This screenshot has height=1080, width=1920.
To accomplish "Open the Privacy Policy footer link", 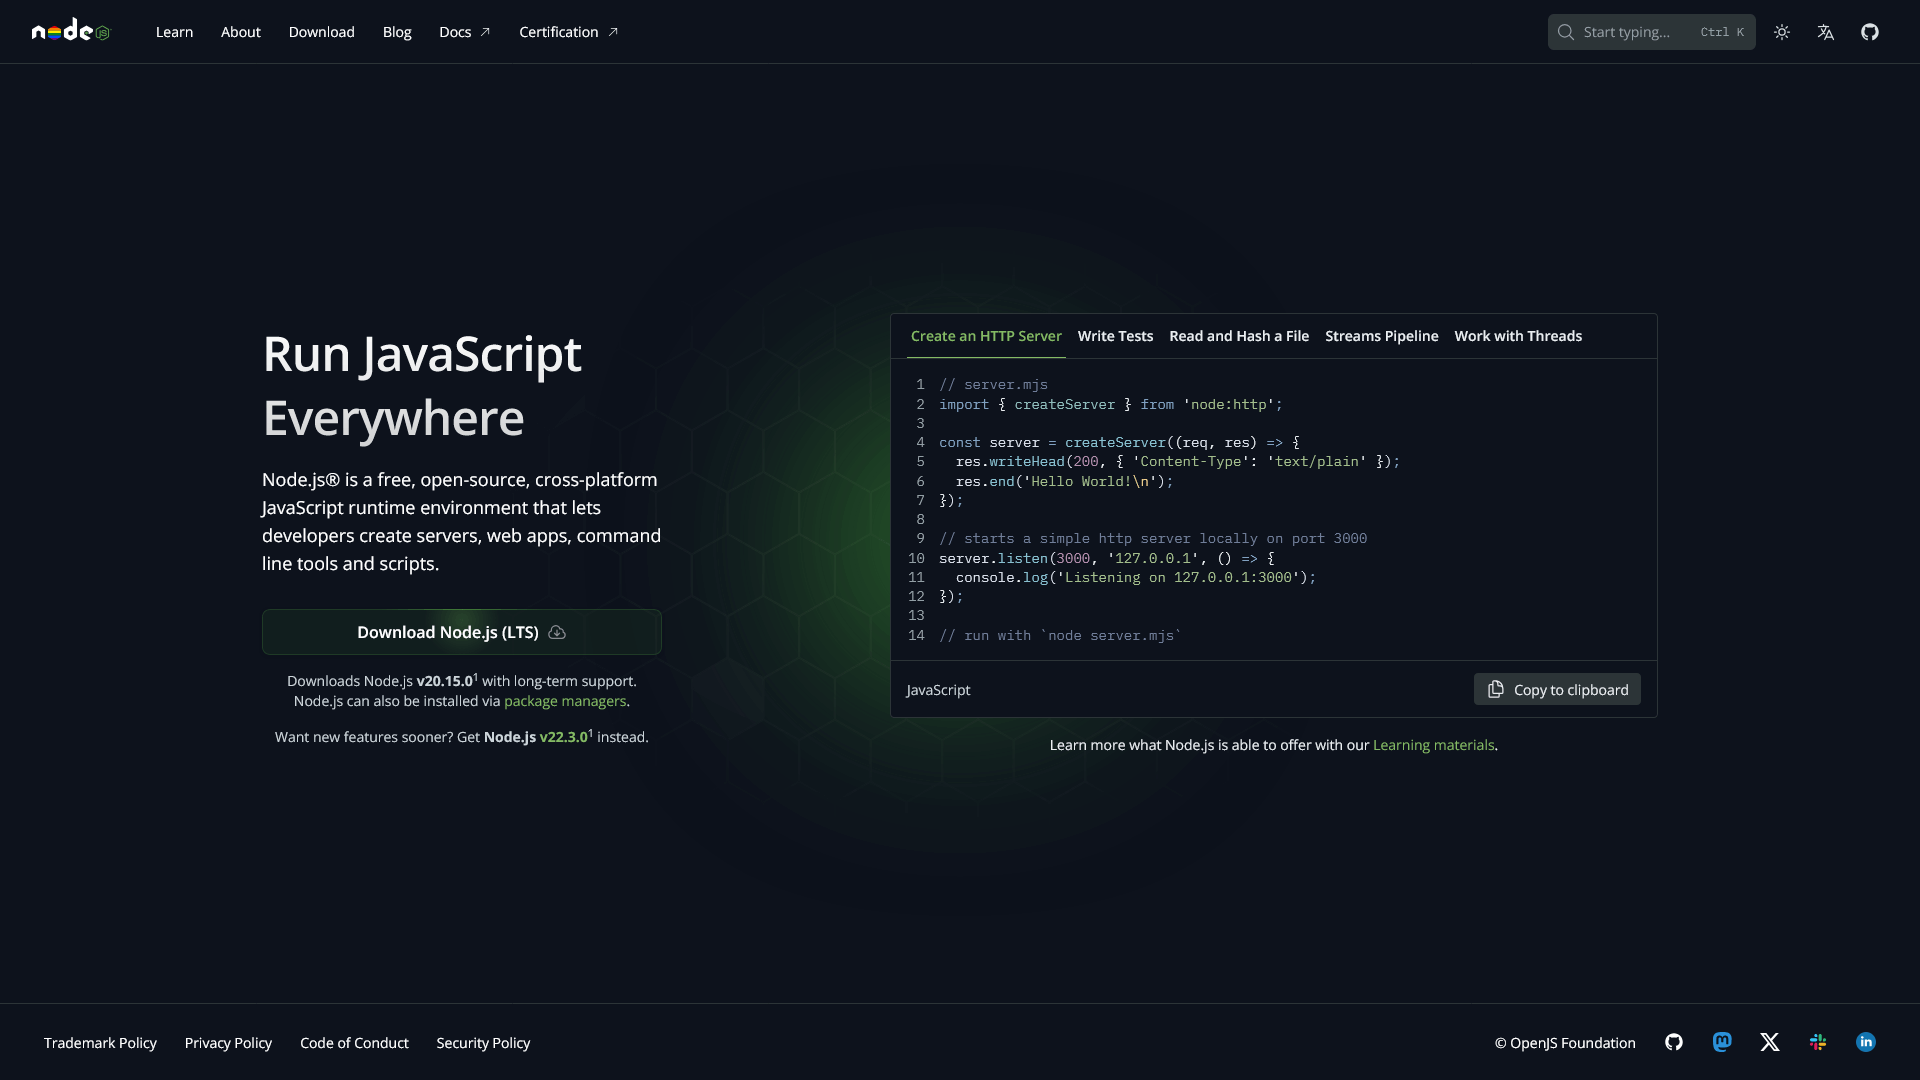I will [228, 1043].
